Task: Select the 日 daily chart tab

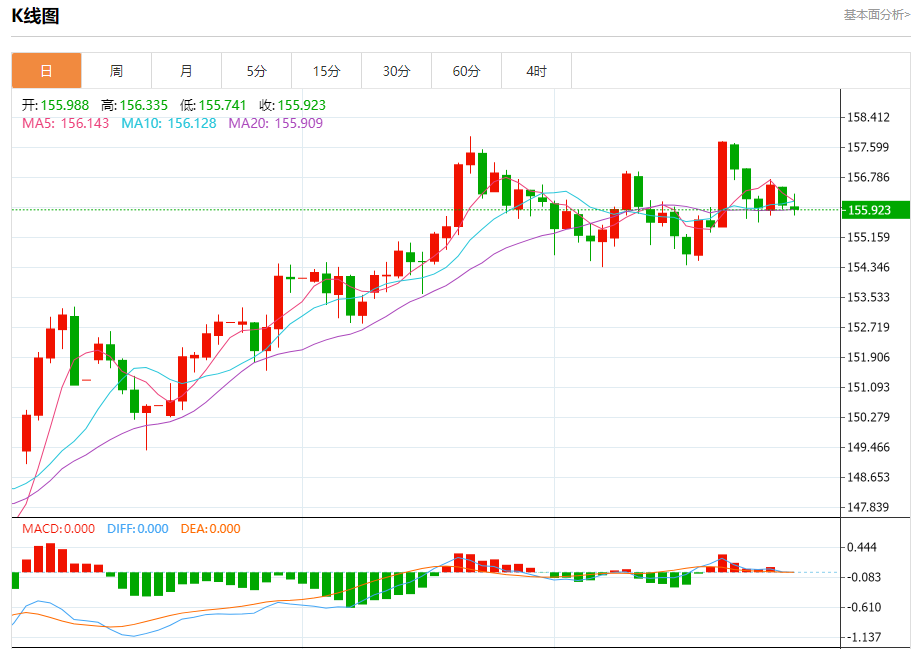Action: (46, 71)
